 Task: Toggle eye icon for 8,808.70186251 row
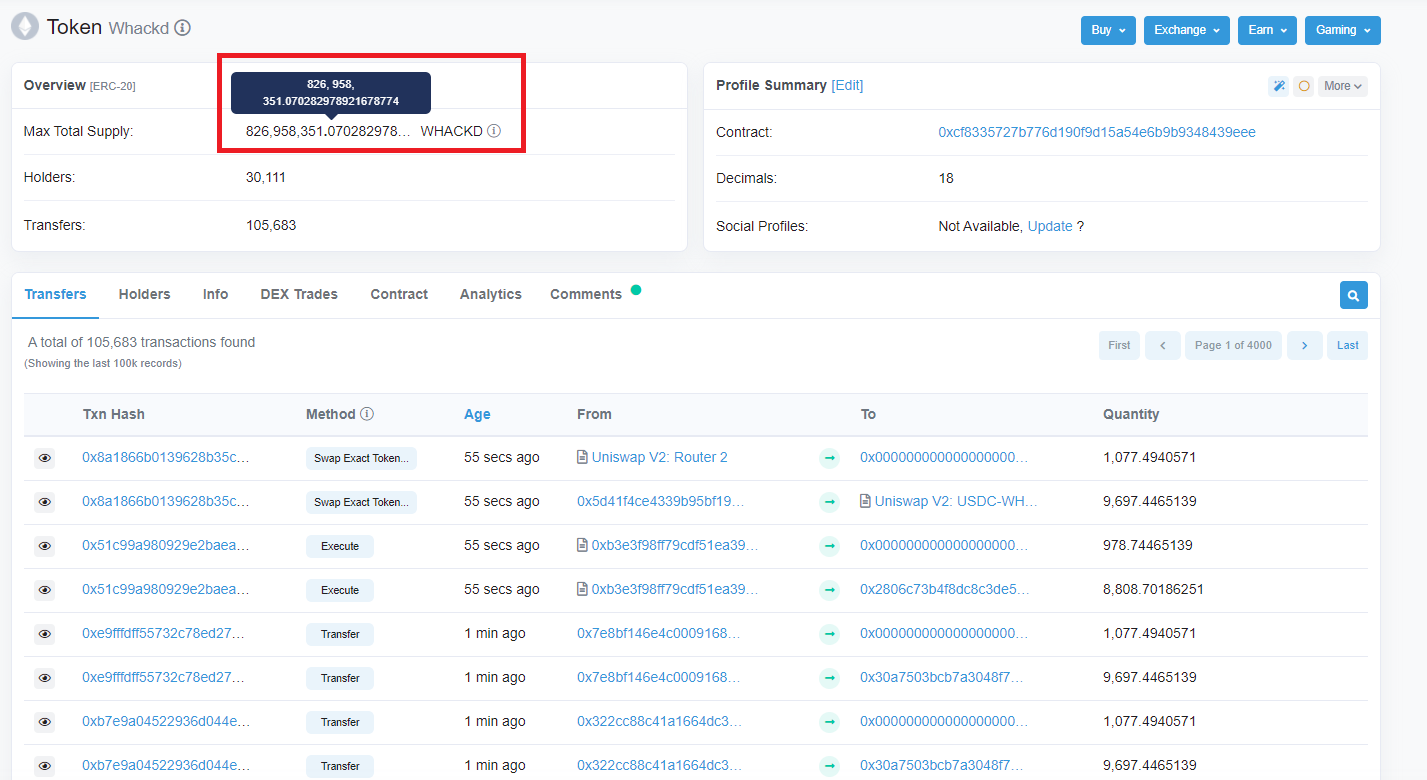(x=44, y=590)
